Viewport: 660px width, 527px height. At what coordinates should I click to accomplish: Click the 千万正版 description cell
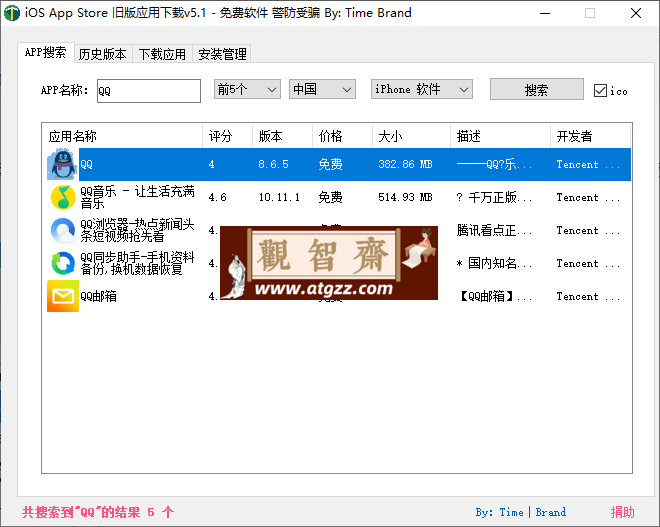click(494, 197)
